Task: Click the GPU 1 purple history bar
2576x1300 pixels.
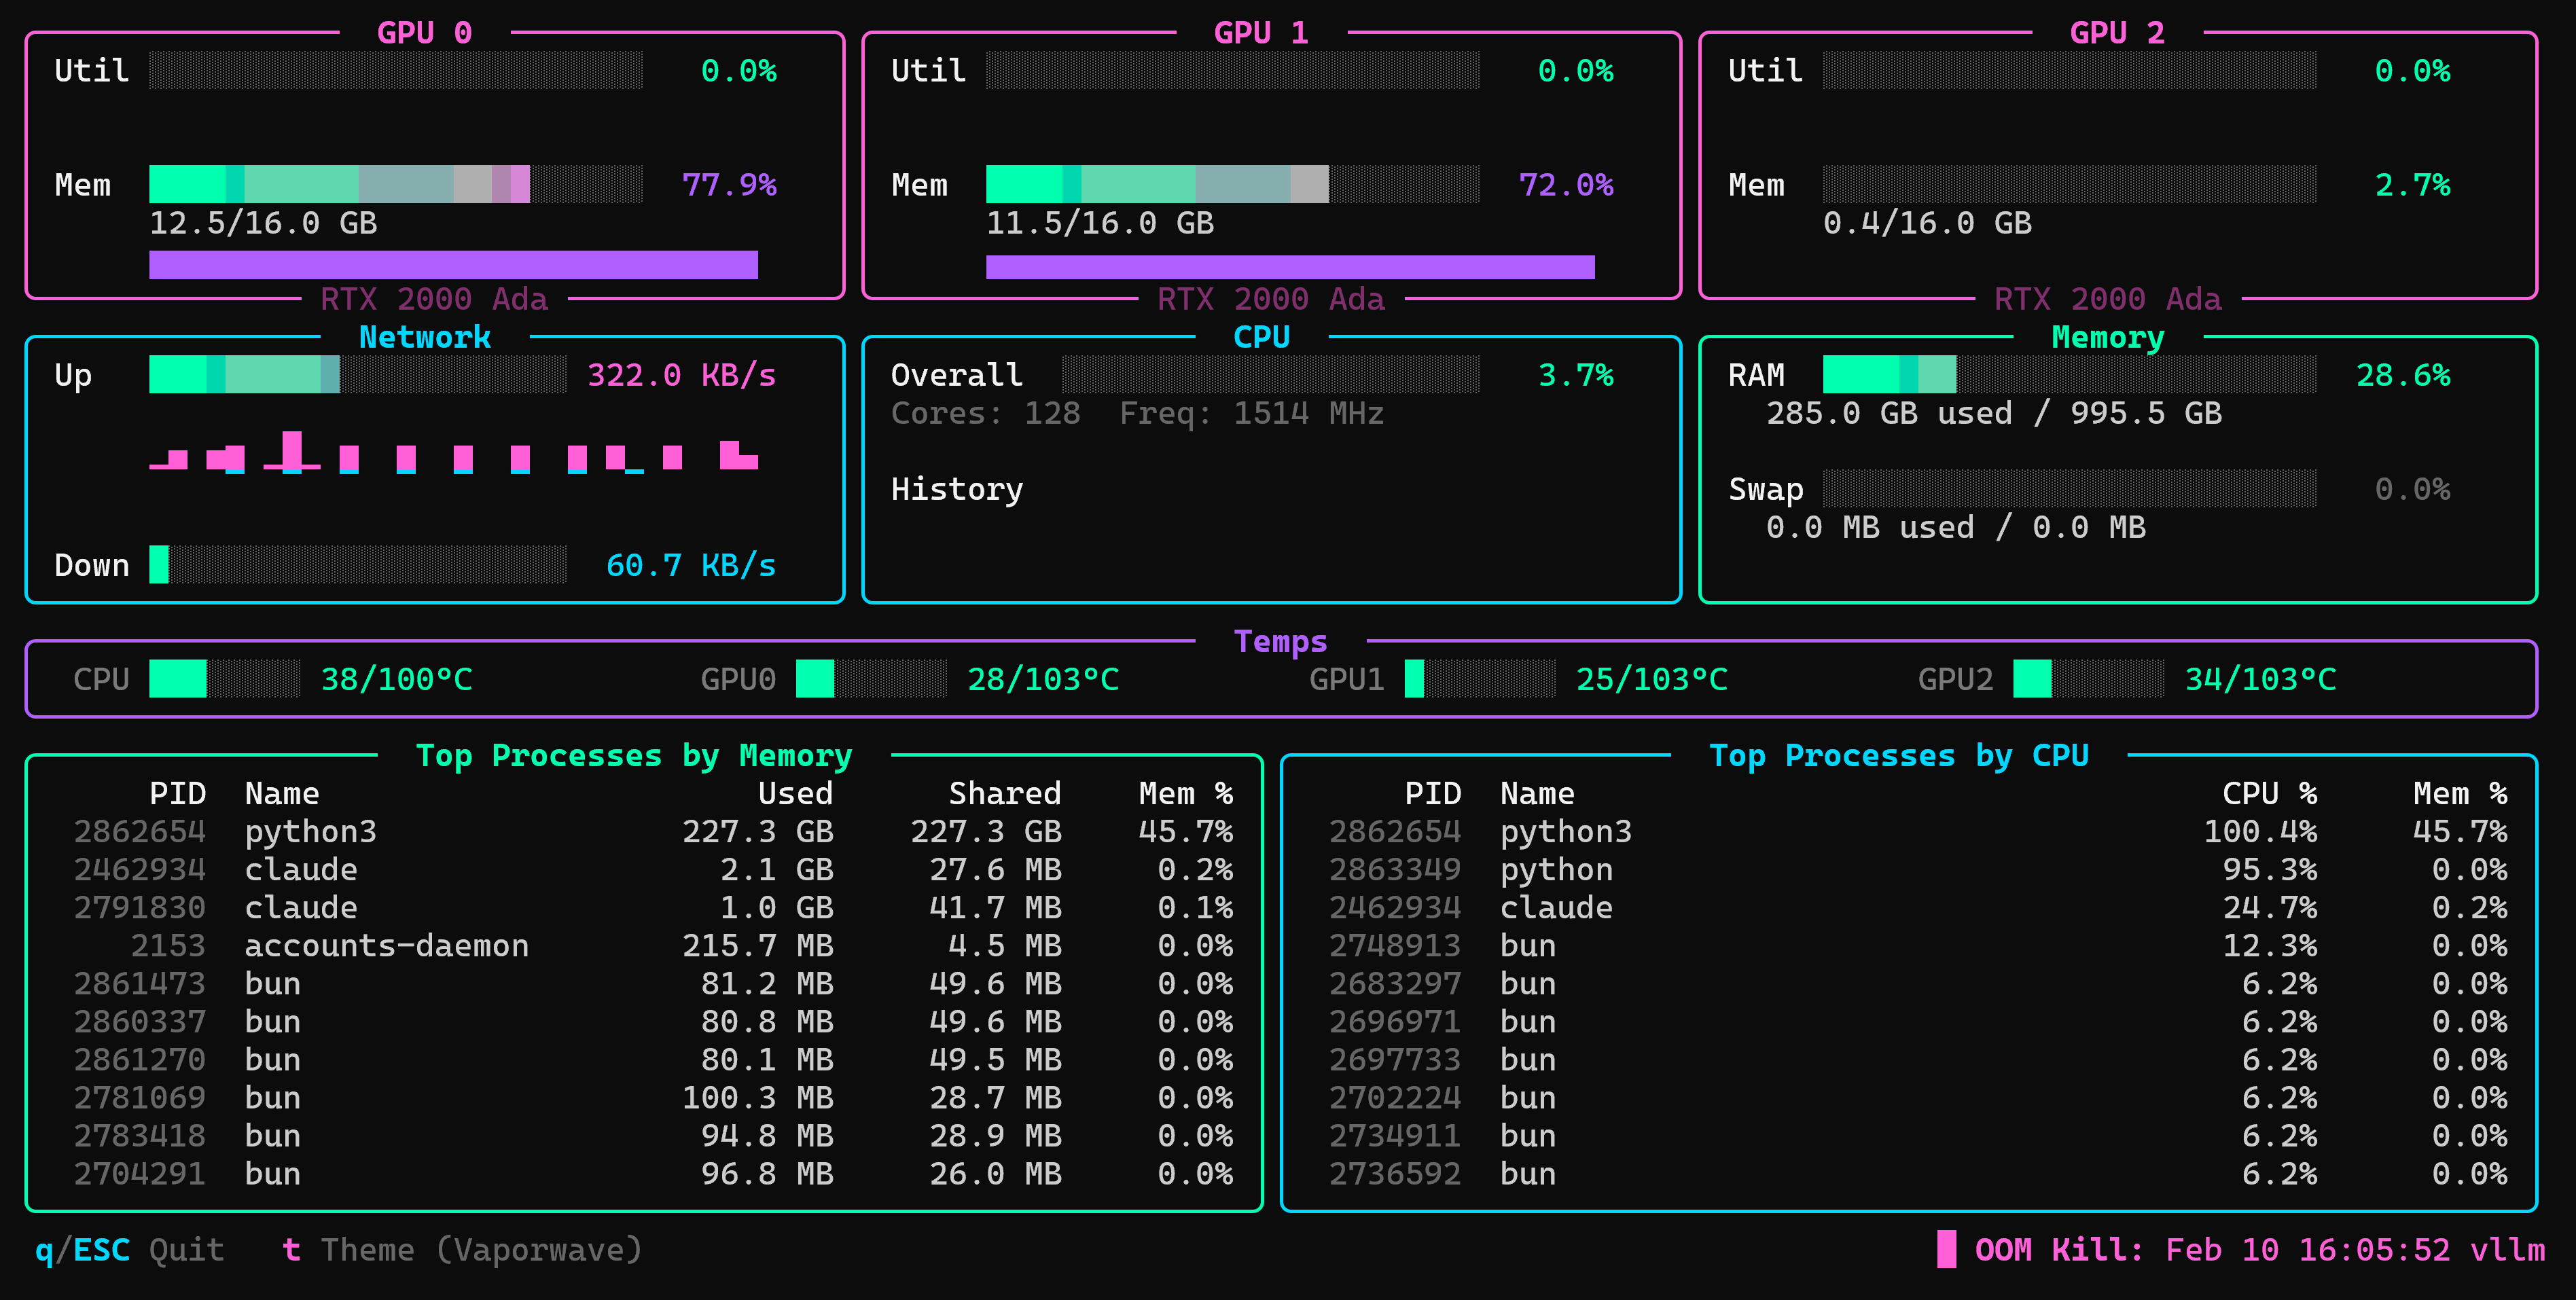Action: pos(1290,267)
